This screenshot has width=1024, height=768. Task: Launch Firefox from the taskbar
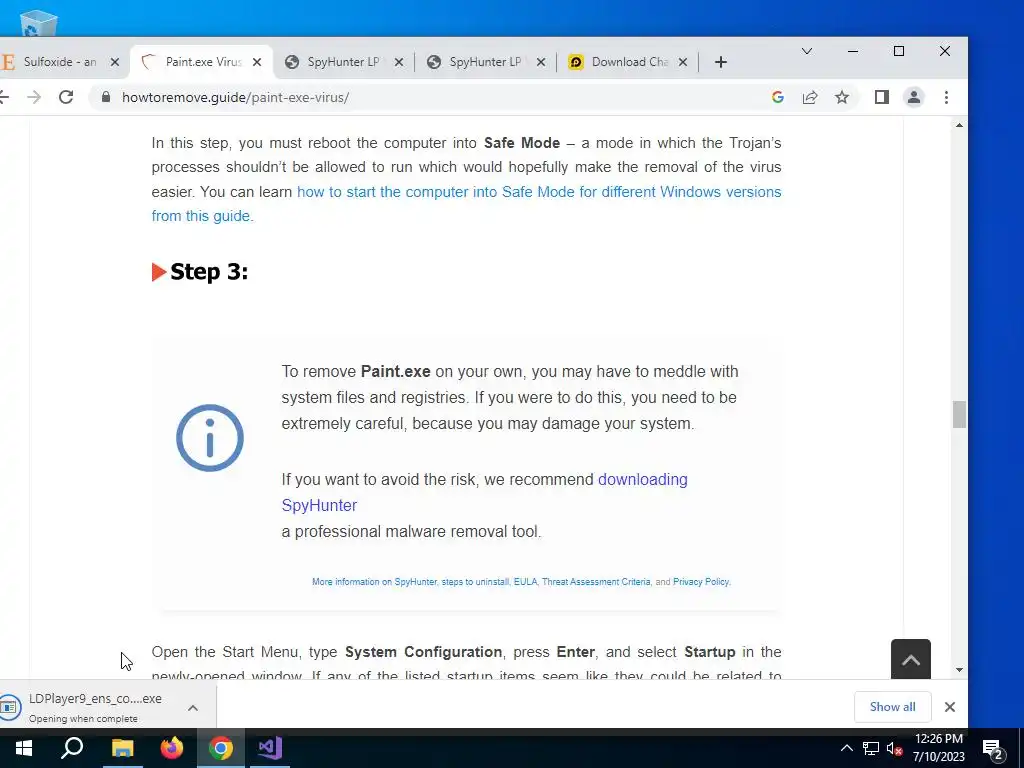pos(172,748)
